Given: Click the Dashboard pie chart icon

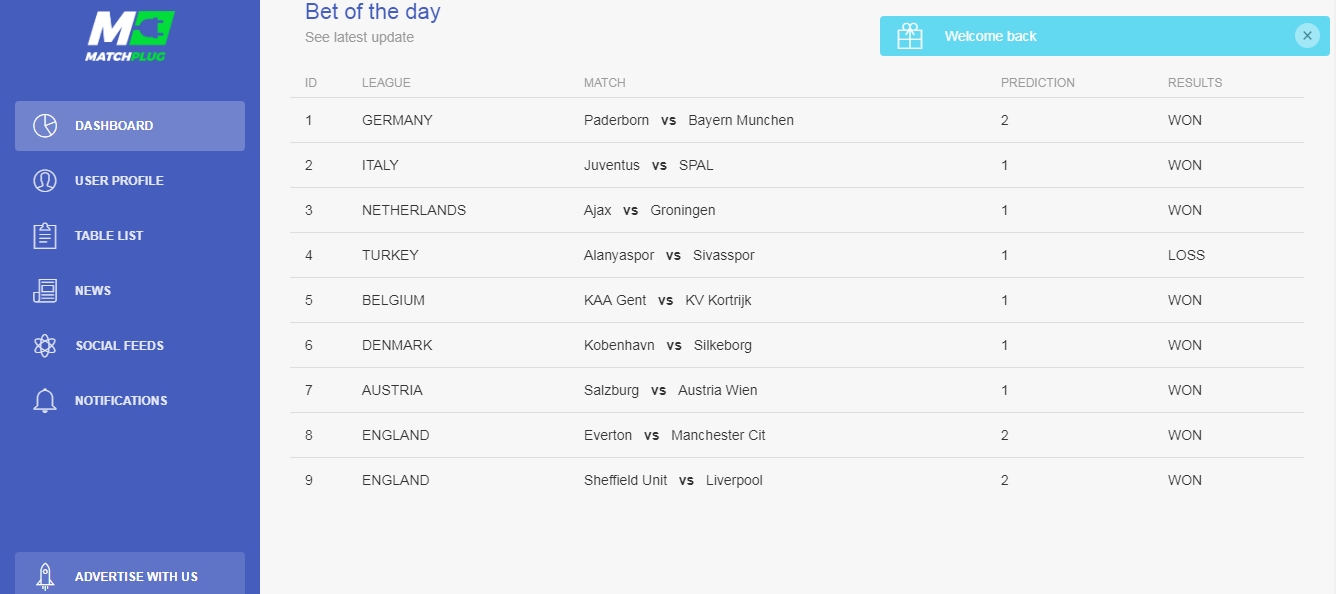Looking at the screenshot, I should point(45,126).
